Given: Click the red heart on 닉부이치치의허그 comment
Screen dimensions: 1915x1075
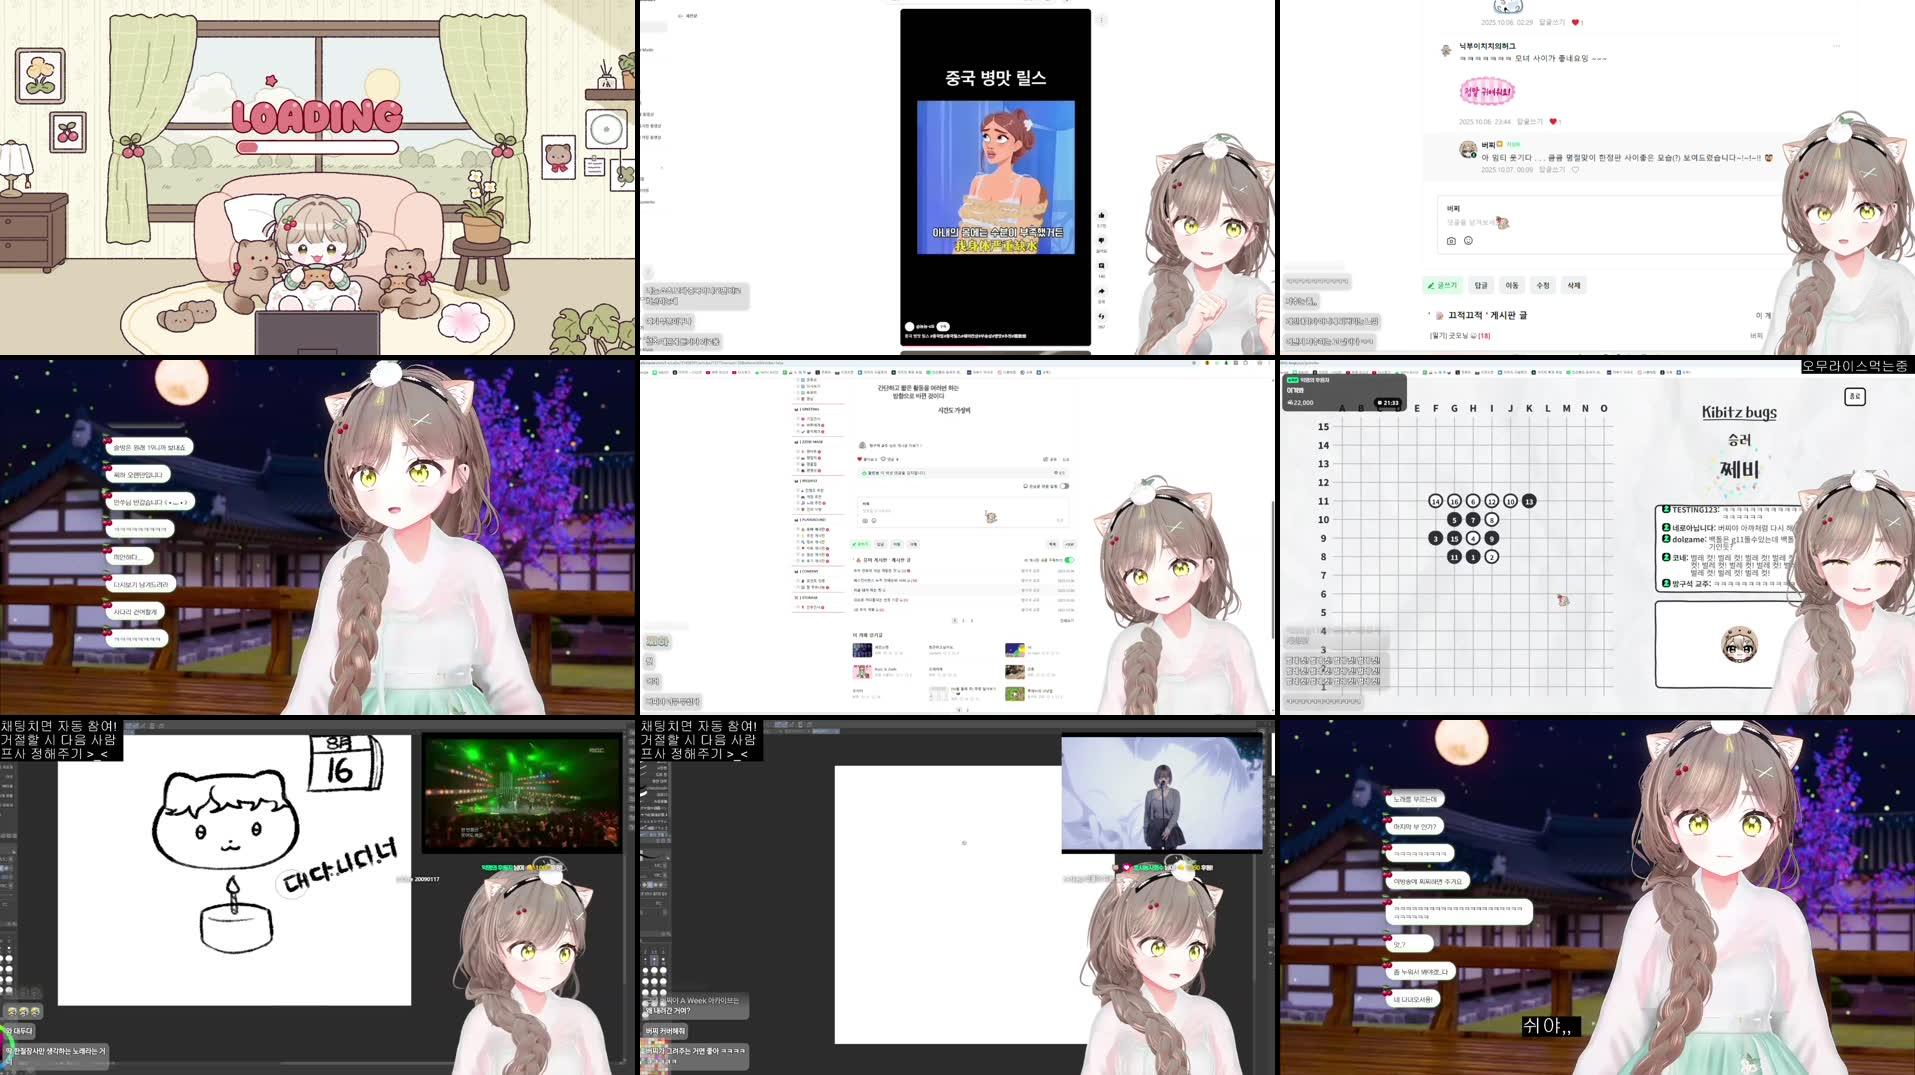Looking at the screenshot, I should [1554, 122].
